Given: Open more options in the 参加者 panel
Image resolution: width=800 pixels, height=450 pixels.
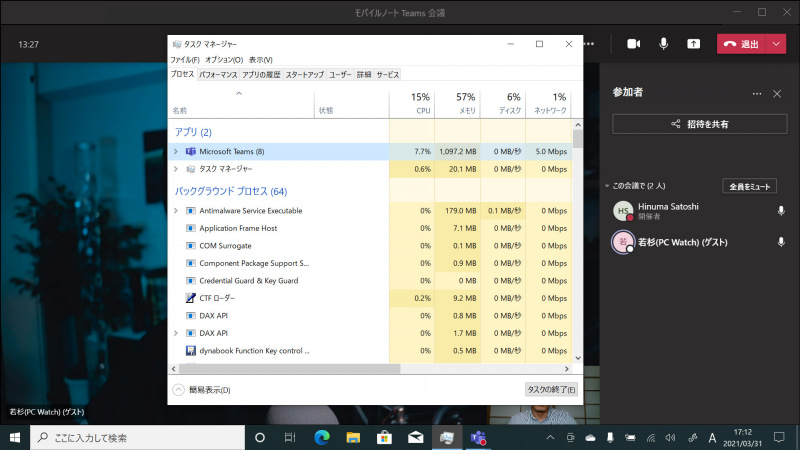Looking at the screenshot, I should [x=757, y=94].
